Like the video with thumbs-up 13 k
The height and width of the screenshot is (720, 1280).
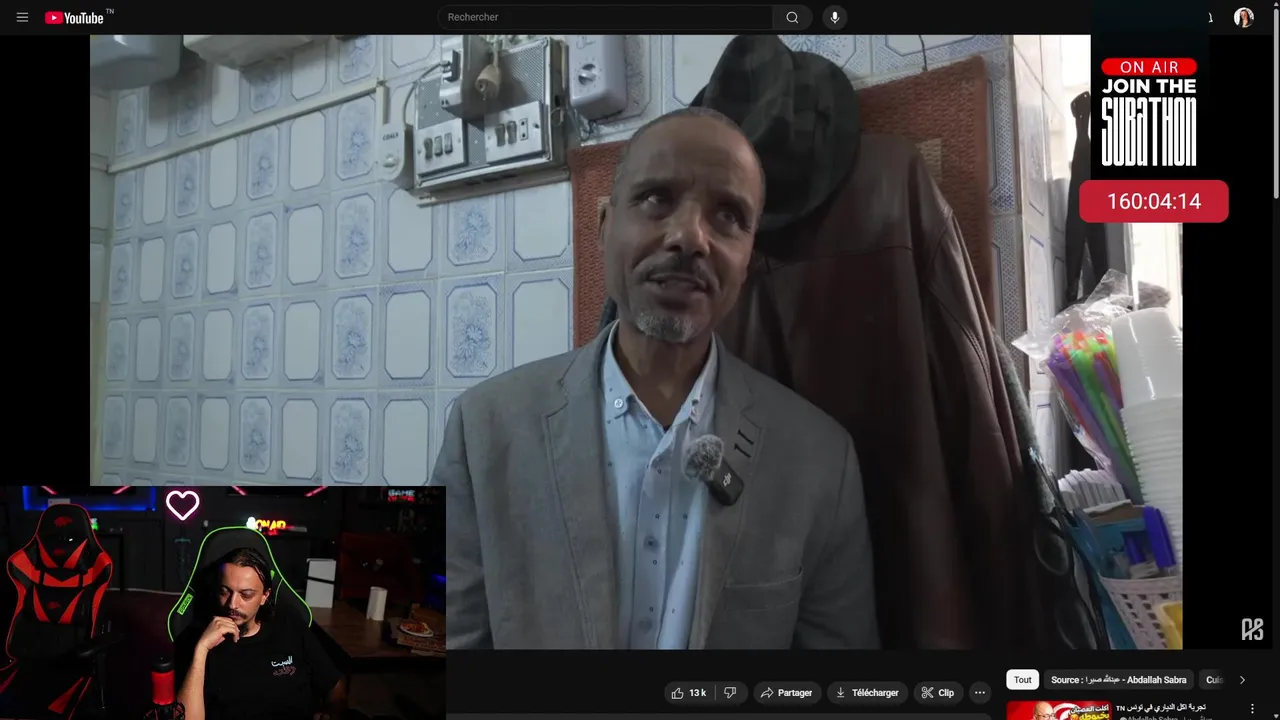click(688, 692)
